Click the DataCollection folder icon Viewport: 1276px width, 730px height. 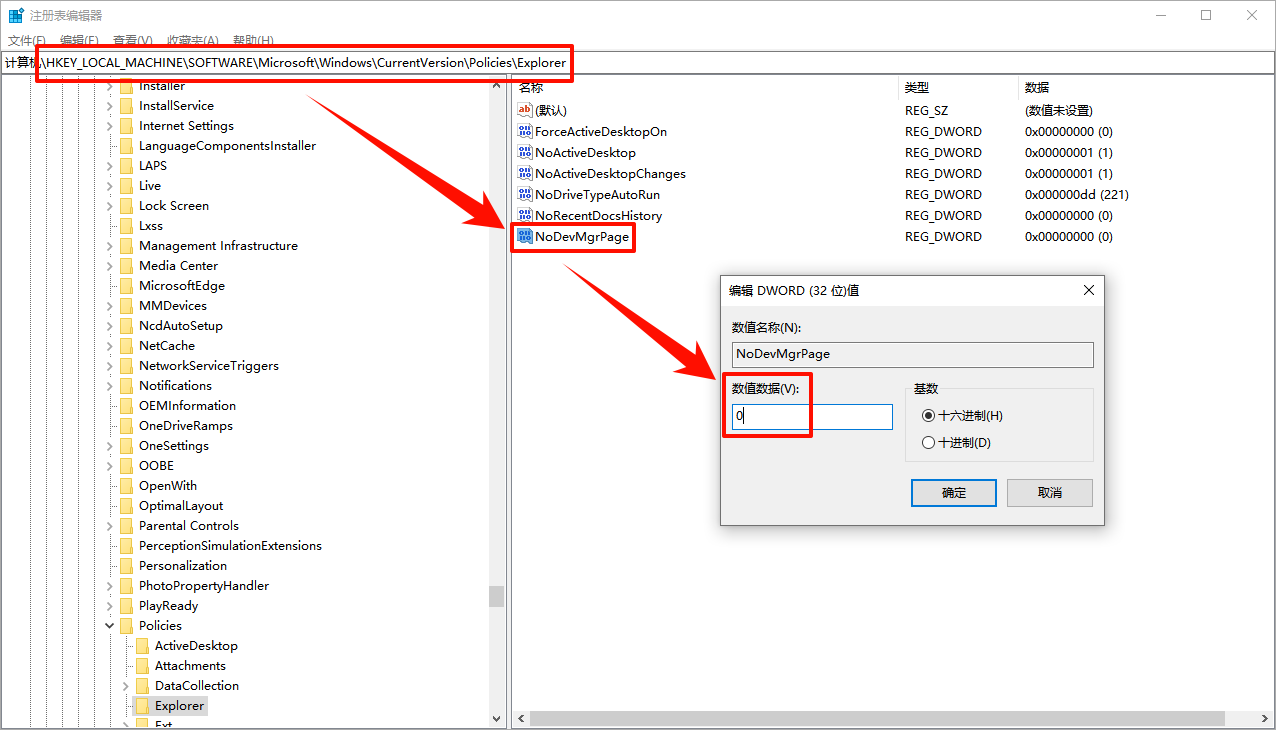[142, 685]
